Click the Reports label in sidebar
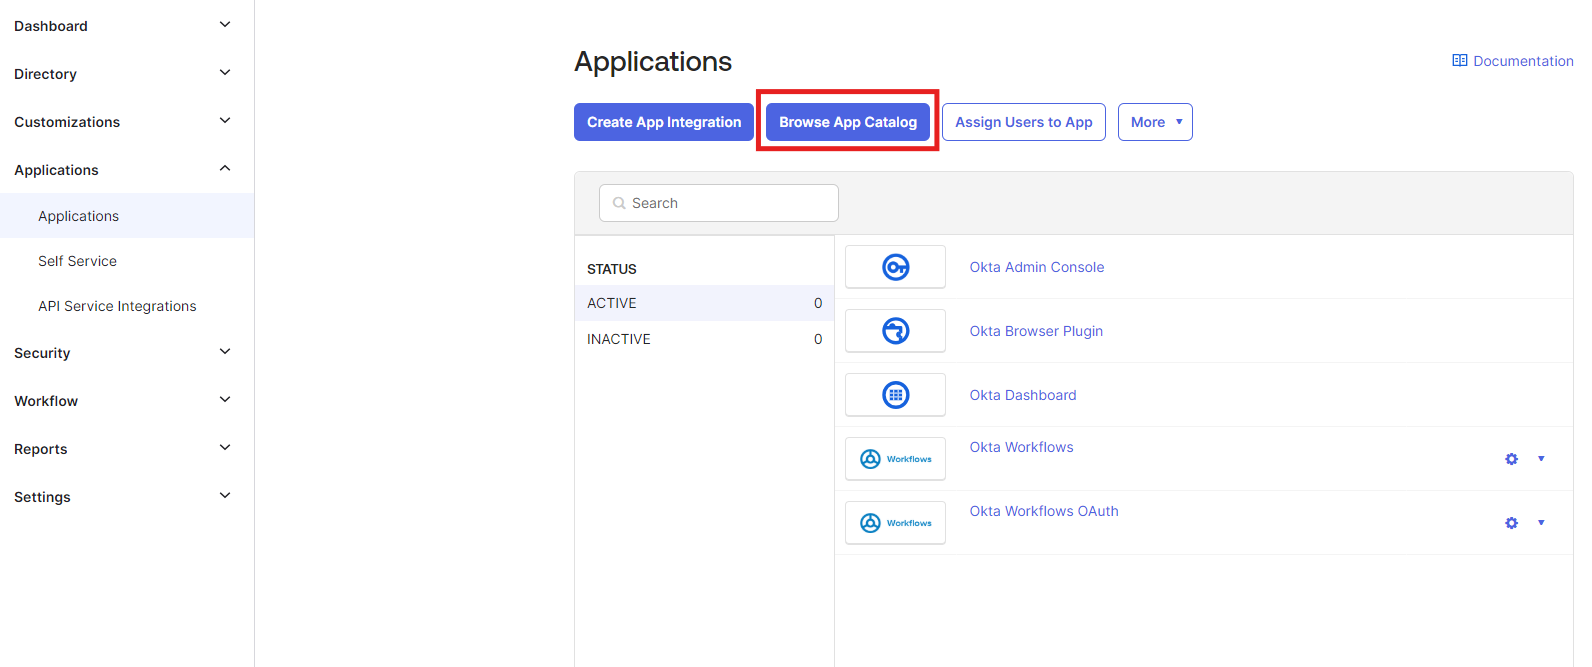 41,449
